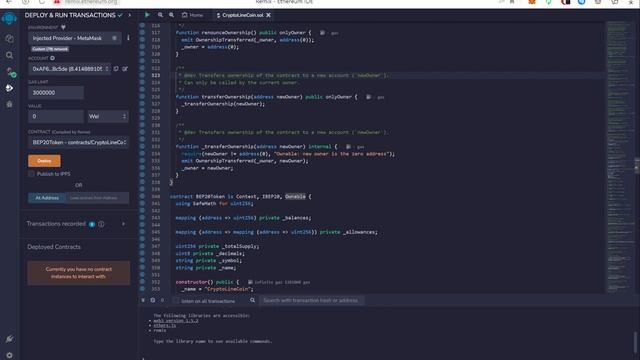Click the gas icon on constructor line
The image size is (640, 360).
coord(250,282)
